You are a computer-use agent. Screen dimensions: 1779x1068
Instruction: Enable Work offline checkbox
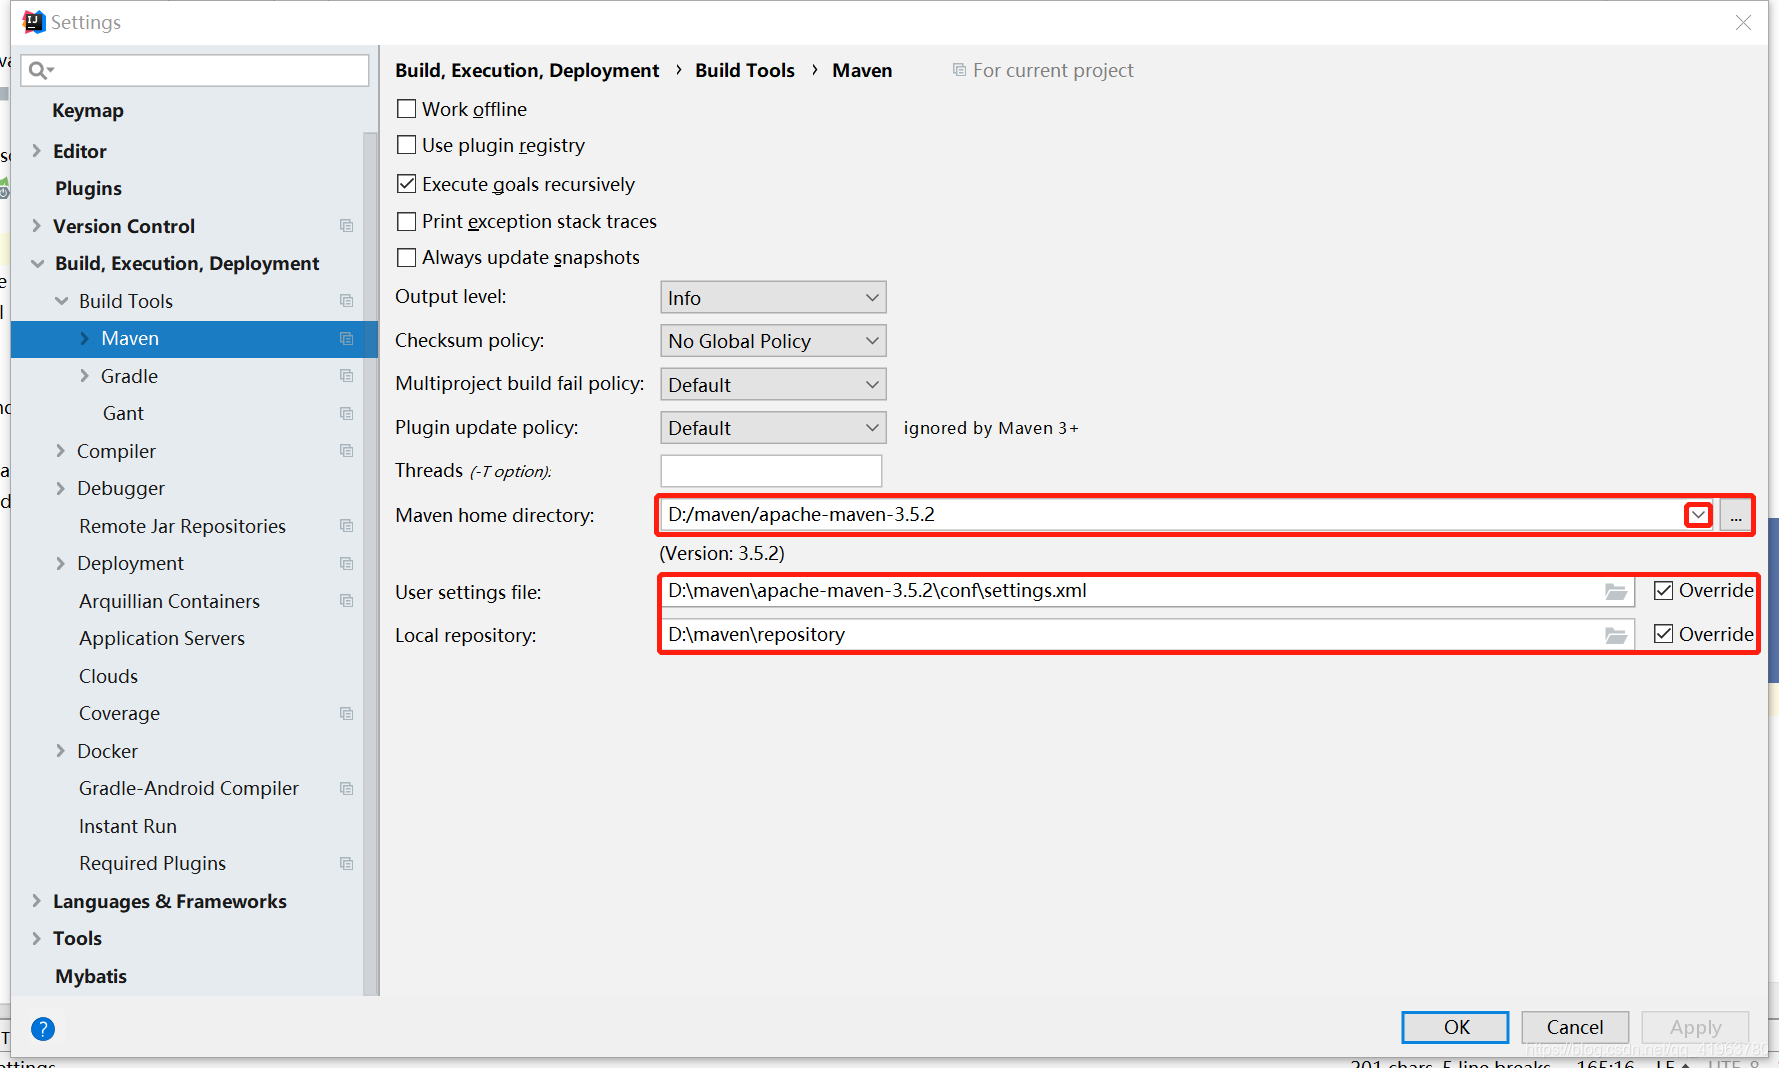click(x=406, y=109)
